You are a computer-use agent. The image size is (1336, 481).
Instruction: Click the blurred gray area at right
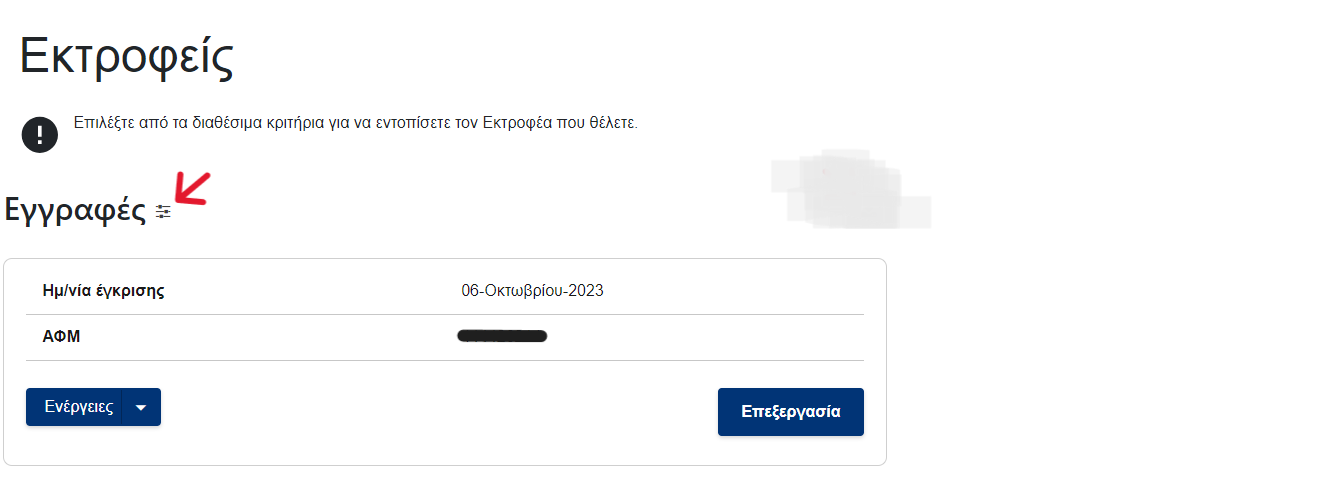tap(850, 190)
